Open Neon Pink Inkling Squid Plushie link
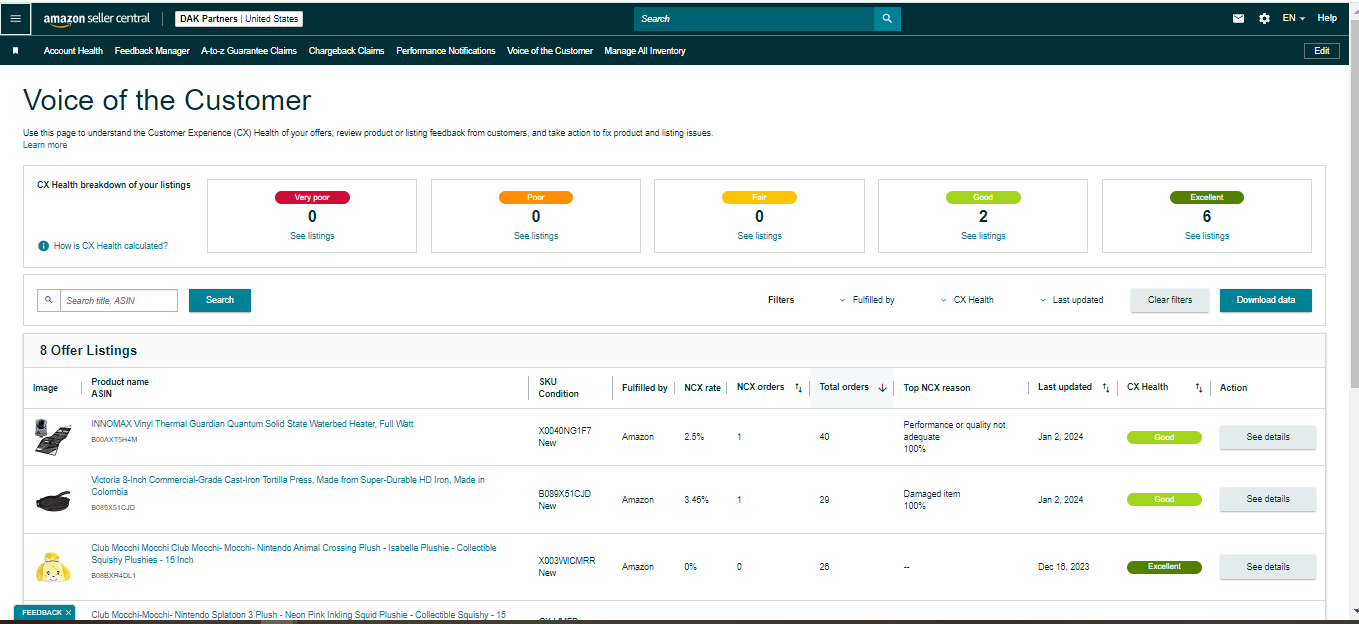The image size is (1359, 624). tap(298, 615)
